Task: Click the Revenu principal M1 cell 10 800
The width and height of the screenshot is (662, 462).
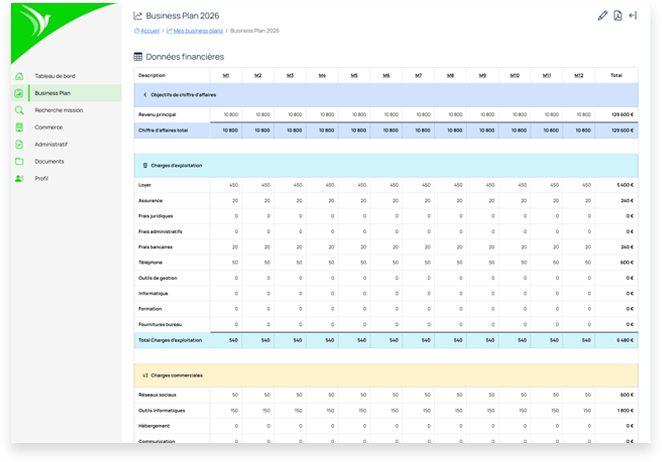Action: (x=231, y=114)
